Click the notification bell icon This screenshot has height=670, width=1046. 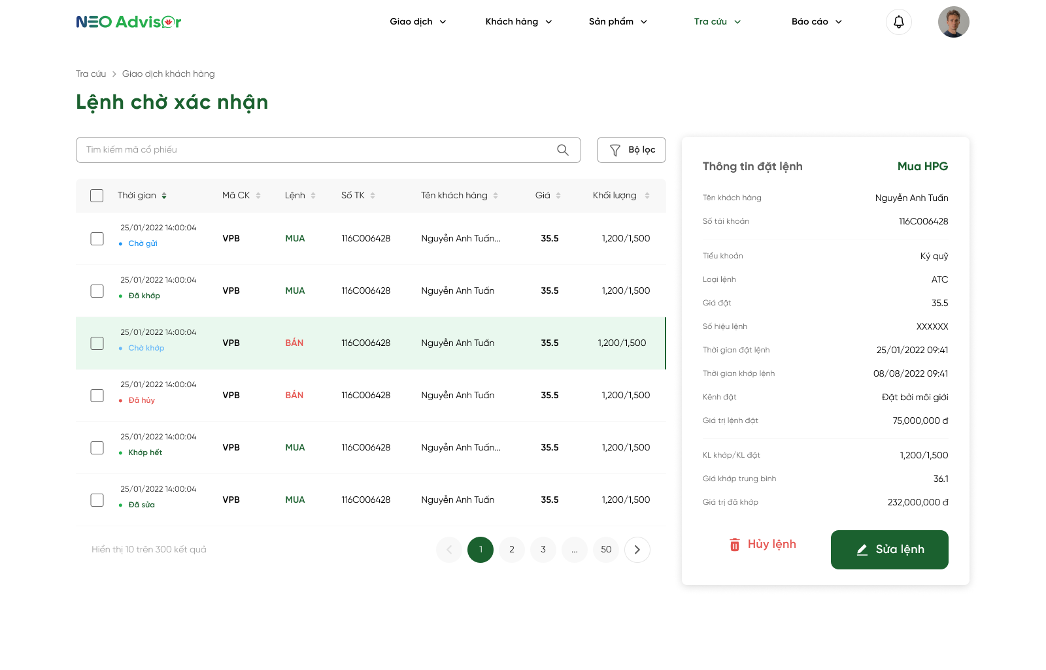pyautogui.click(x=898, y=22)
